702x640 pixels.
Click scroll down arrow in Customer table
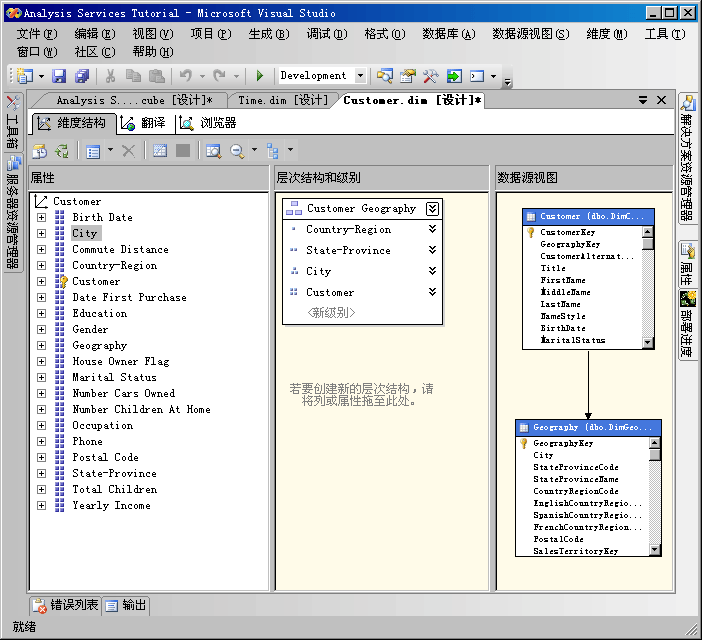648,342
